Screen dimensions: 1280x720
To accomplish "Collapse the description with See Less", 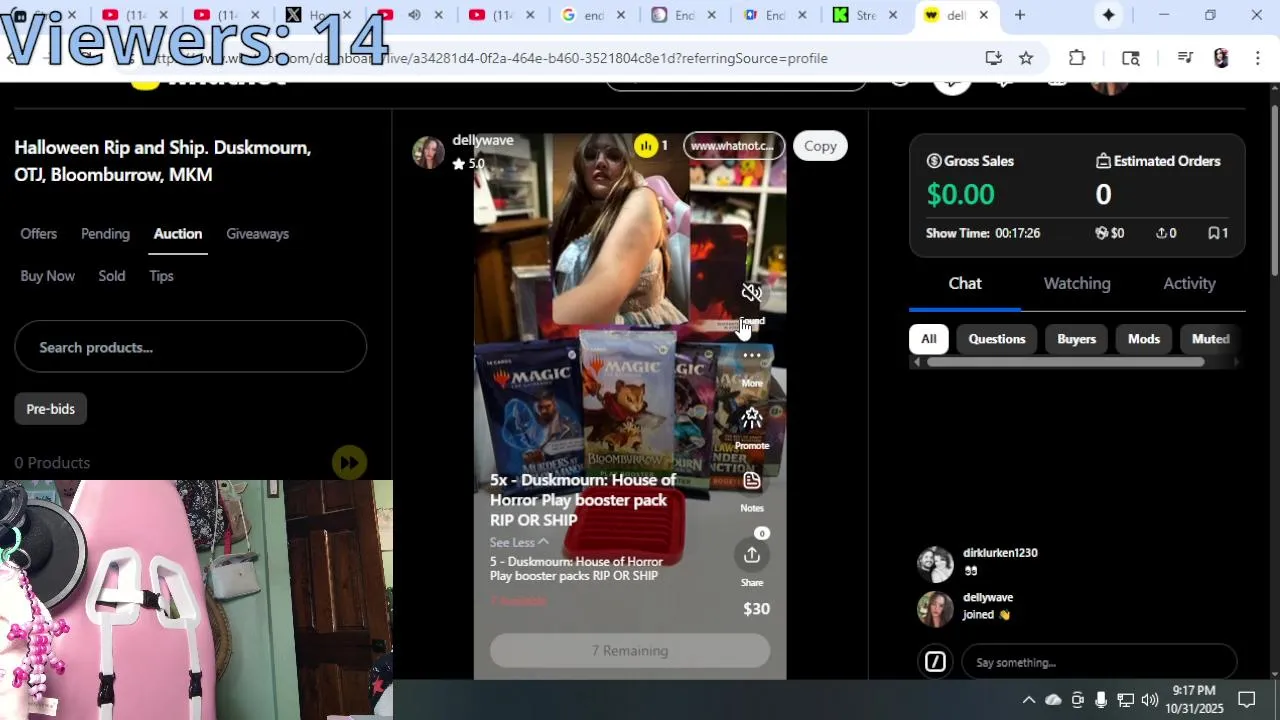I will (519, 542).
